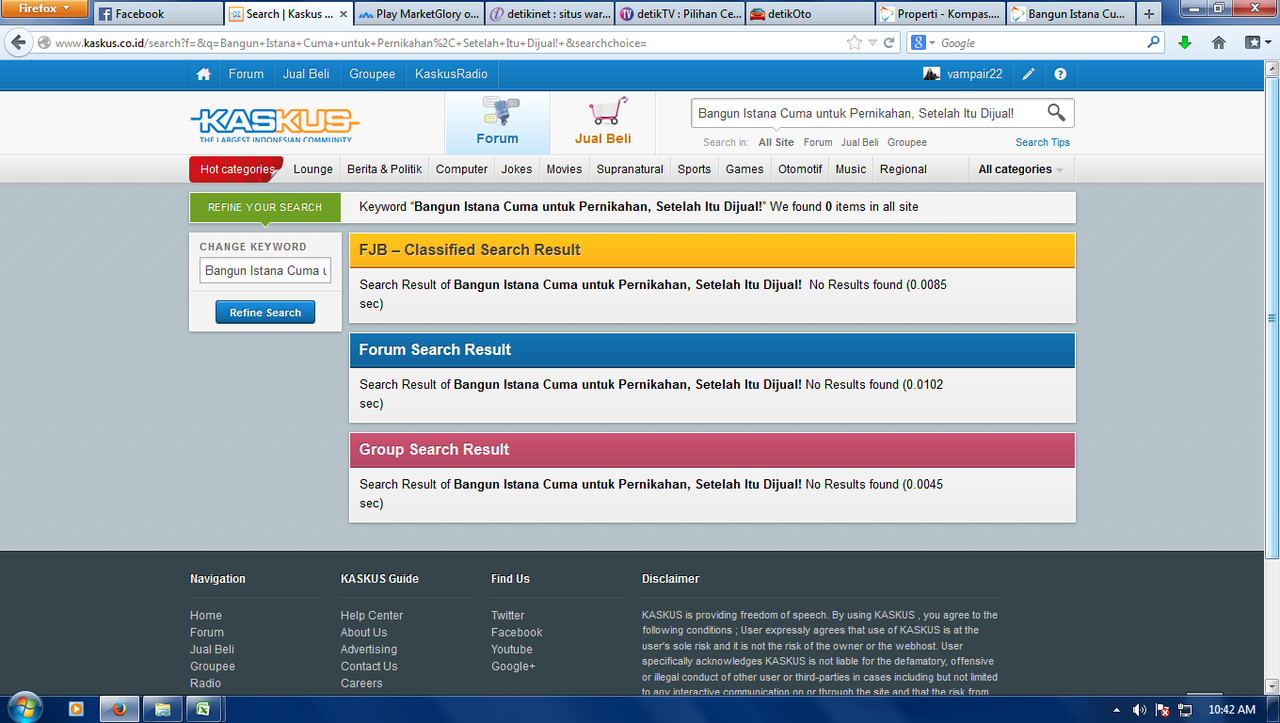Image resolution: width=1280 pixels, height=723 pixels.
Task: Select the Forum search scope
Action: point(817,142)
